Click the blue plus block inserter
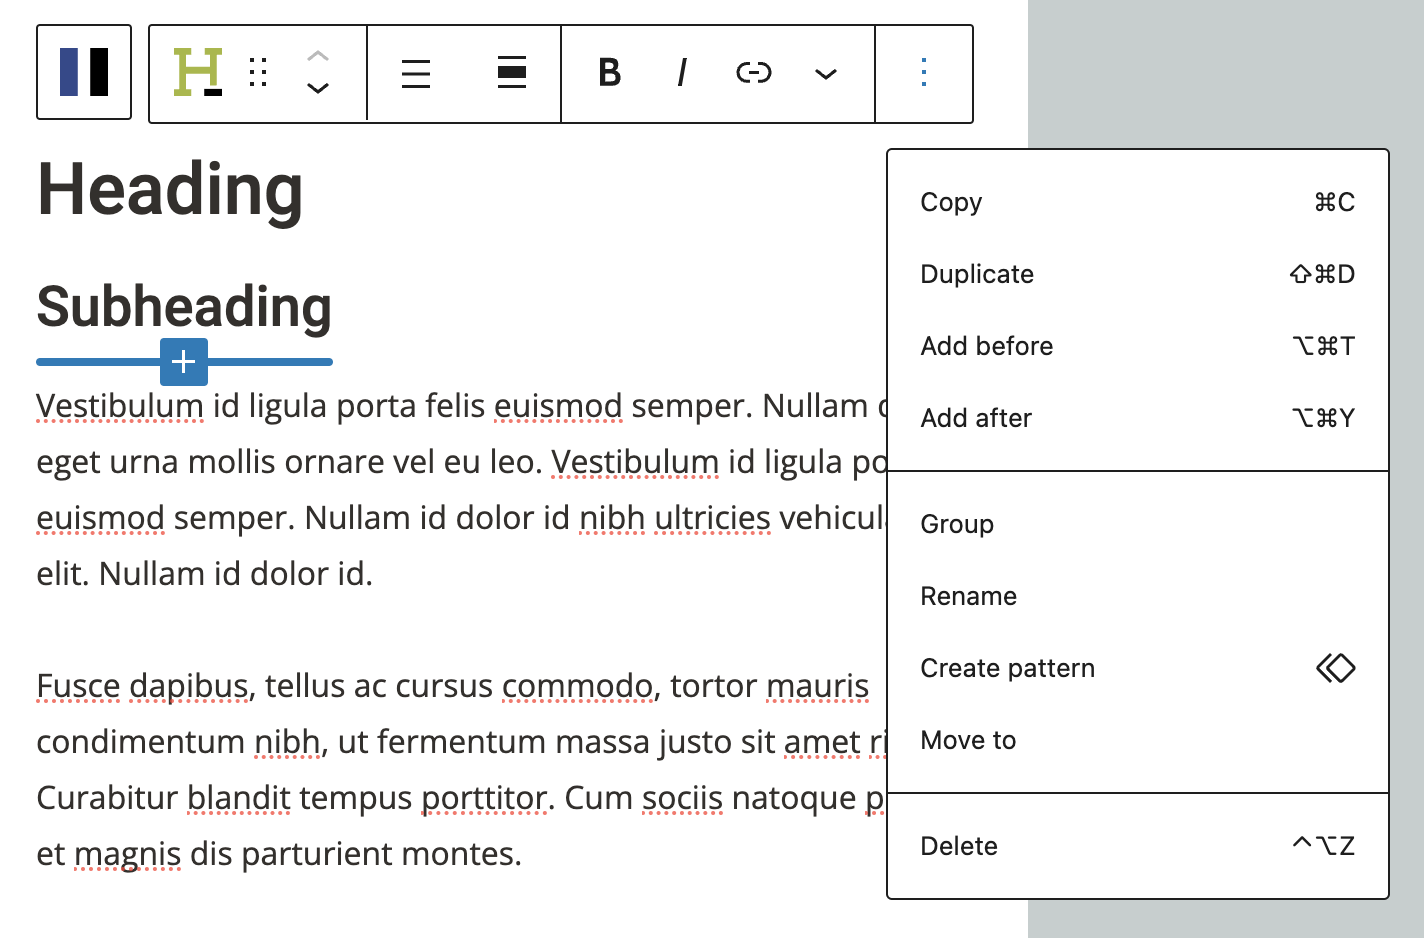Viewport: 1424px width, 938px height. pos(184,362)
